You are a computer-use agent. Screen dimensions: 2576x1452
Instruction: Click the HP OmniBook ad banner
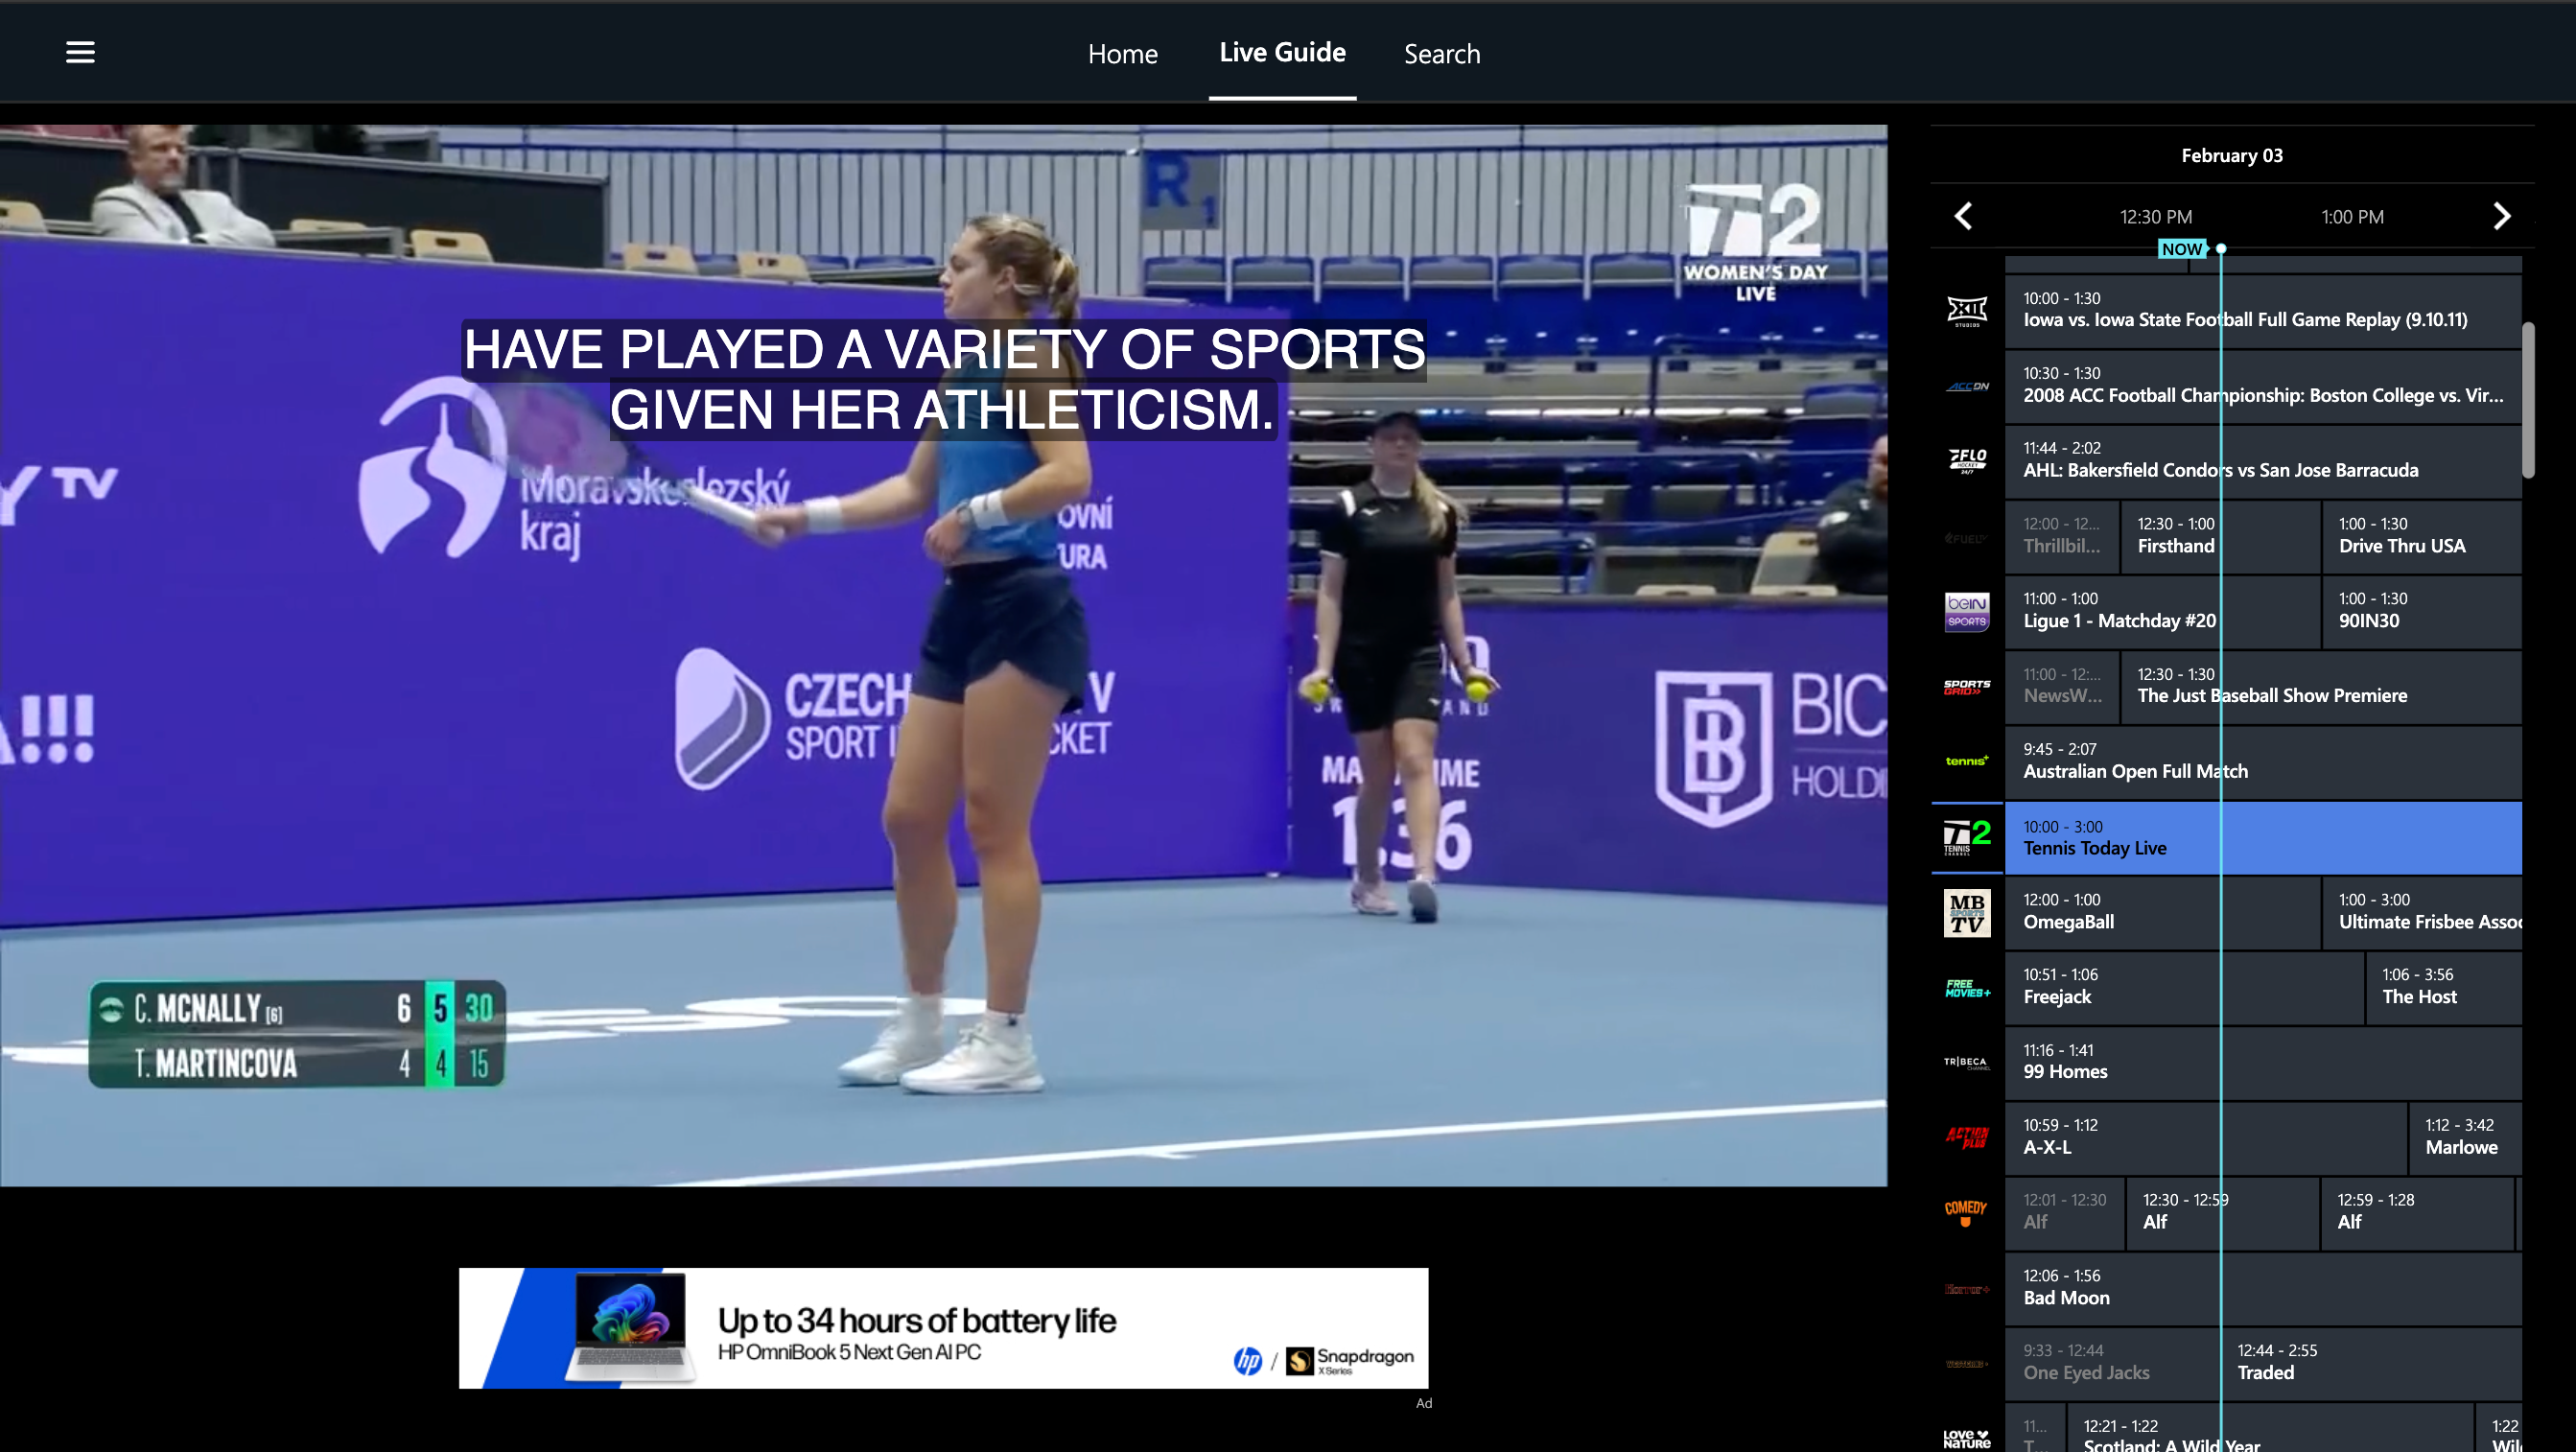pos(943,1327)
